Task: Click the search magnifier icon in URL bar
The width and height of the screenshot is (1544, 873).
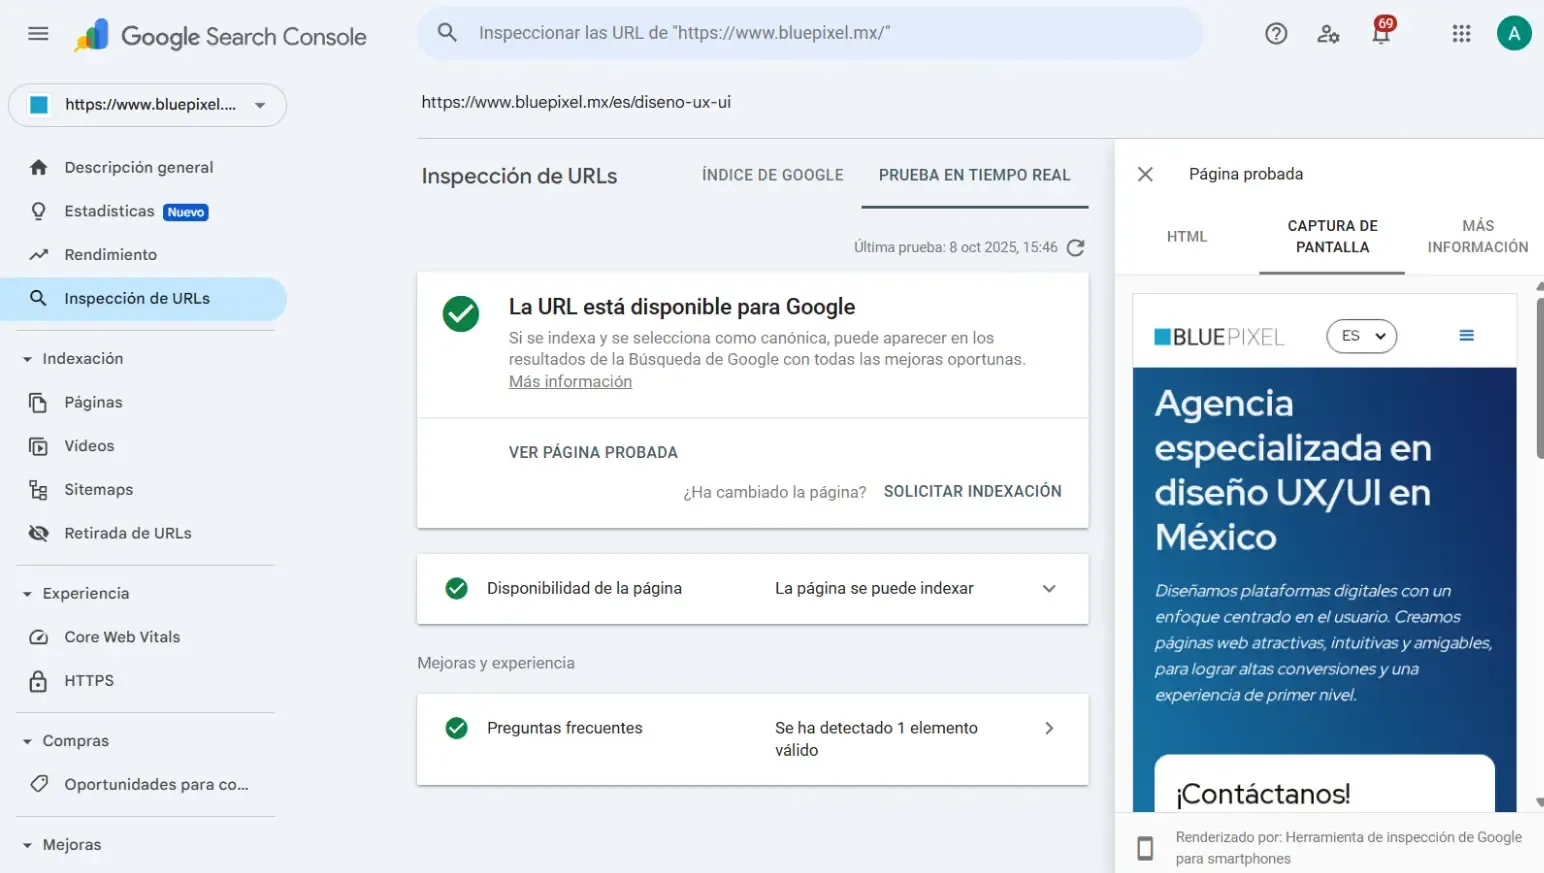Action: 447,33
